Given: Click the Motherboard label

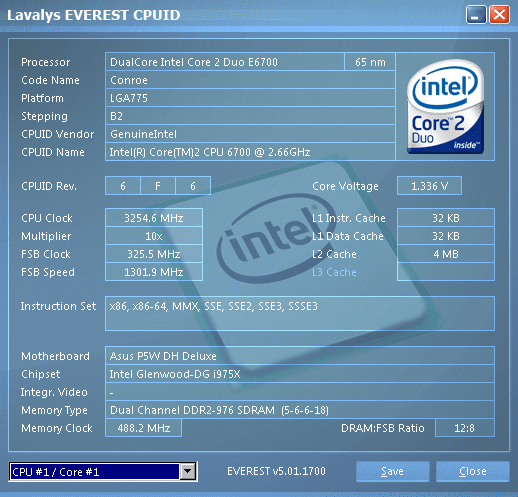Looking at the screenshot, I should (55, 356).
